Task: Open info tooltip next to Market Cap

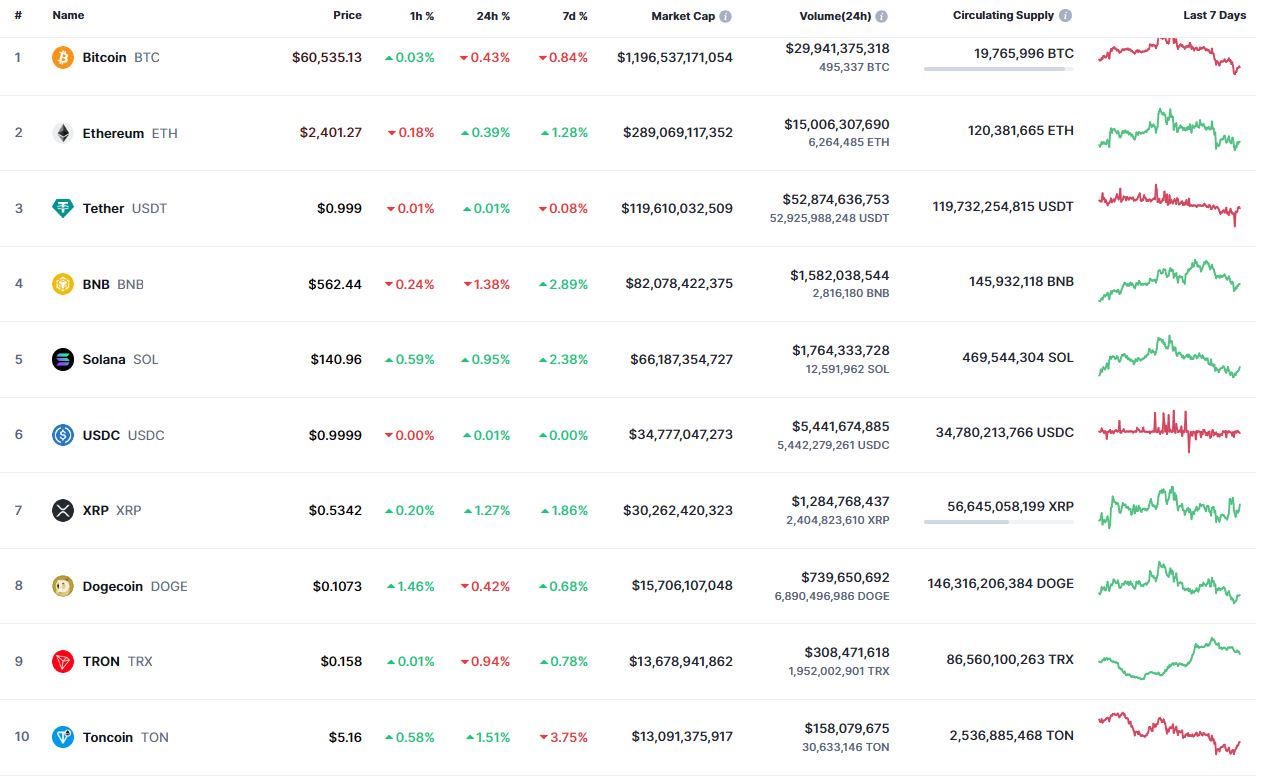Action: (x=726, y=16)
